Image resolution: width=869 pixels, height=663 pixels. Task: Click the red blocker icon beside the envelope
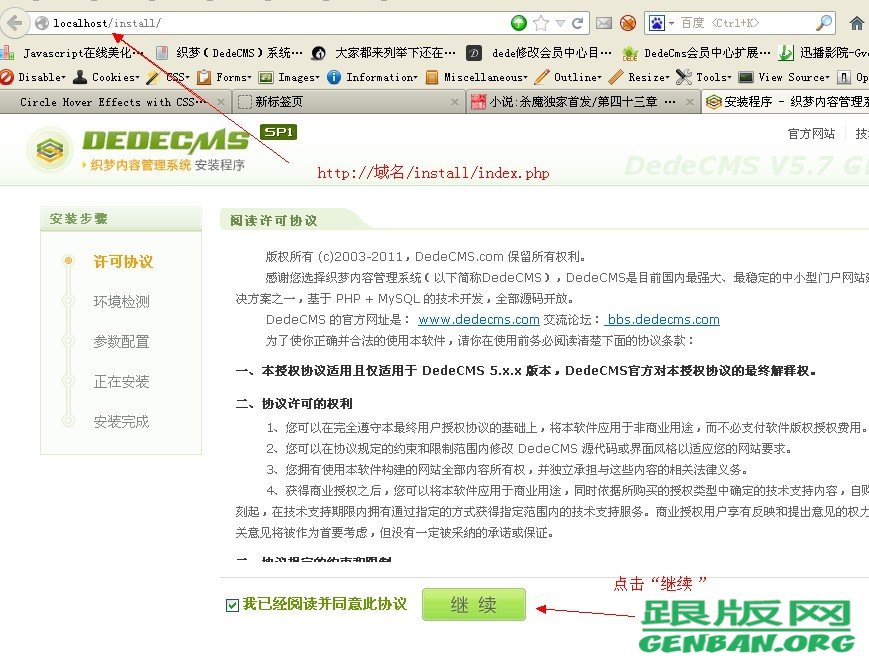point(628,23)
